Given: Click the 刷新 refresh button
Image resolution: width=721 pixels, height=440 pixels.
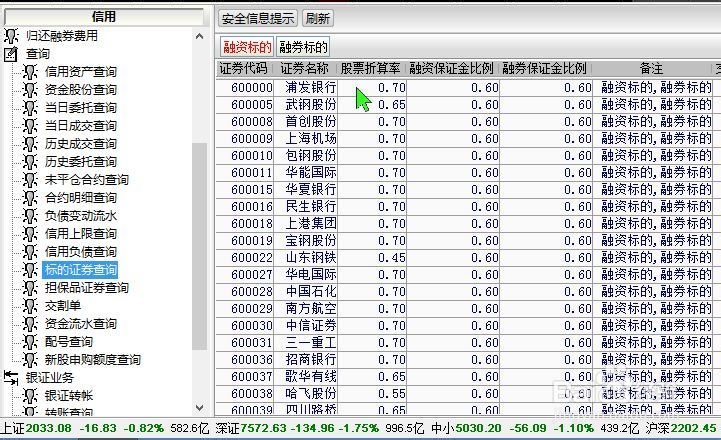Looking at the screenshot, I should click(317, 18).
